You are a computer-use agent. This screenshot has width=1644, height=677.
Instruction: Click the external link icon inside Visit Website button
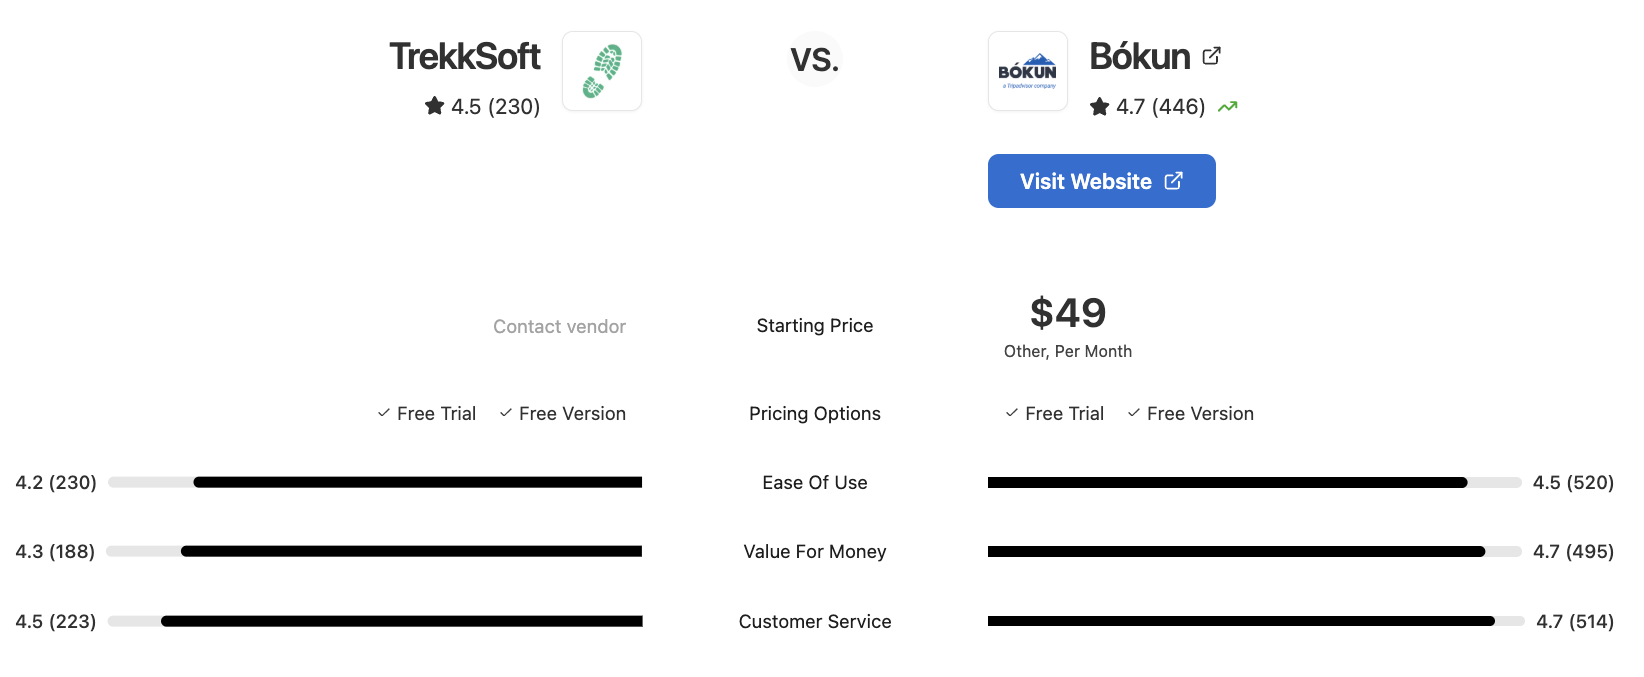point(1172,181)
